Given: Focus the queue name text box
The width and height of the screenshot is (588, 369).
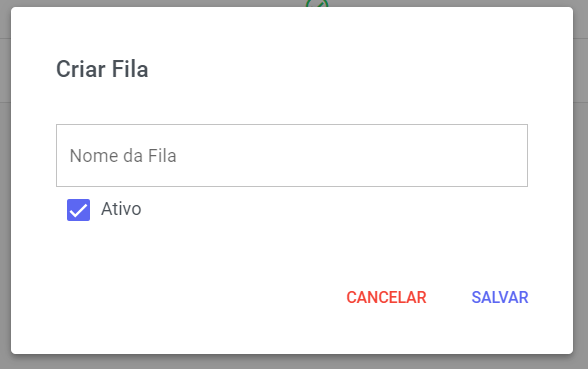Looking at the screenshot, I should (292, 155).
